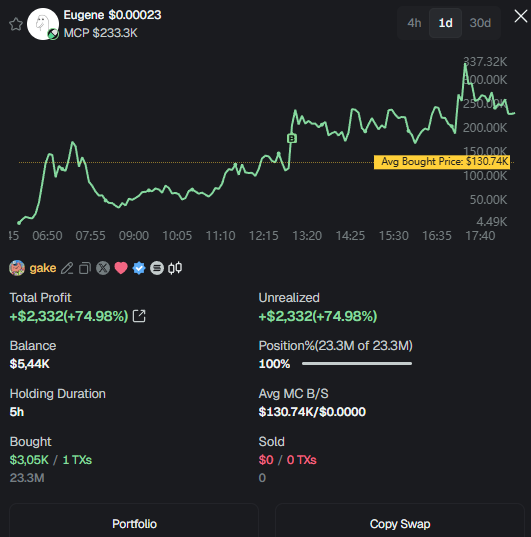531x537 pixels.
Task: Click the 337.32K chart axis label
Action: click(485, 62)
